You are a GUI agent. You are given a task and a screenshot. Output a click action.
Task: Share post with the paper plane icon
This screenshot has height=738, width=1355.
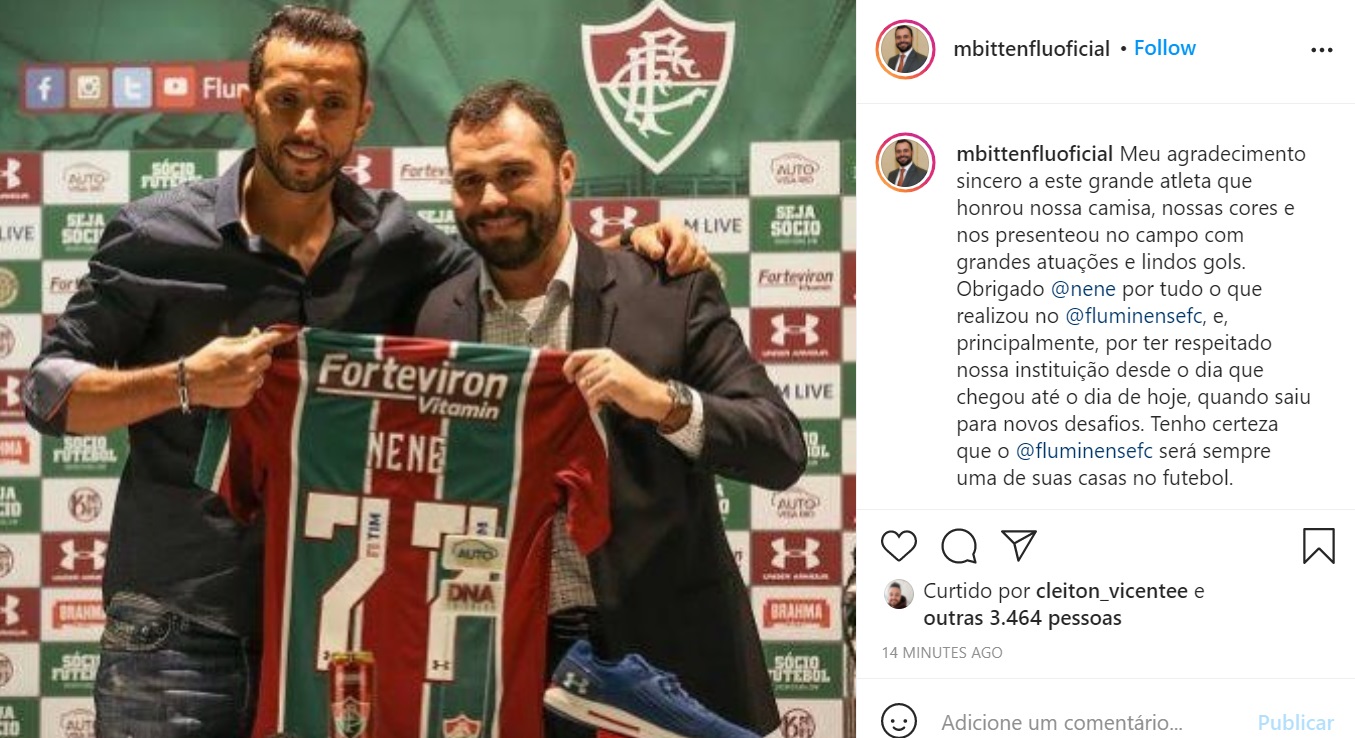coord(1018,545)
